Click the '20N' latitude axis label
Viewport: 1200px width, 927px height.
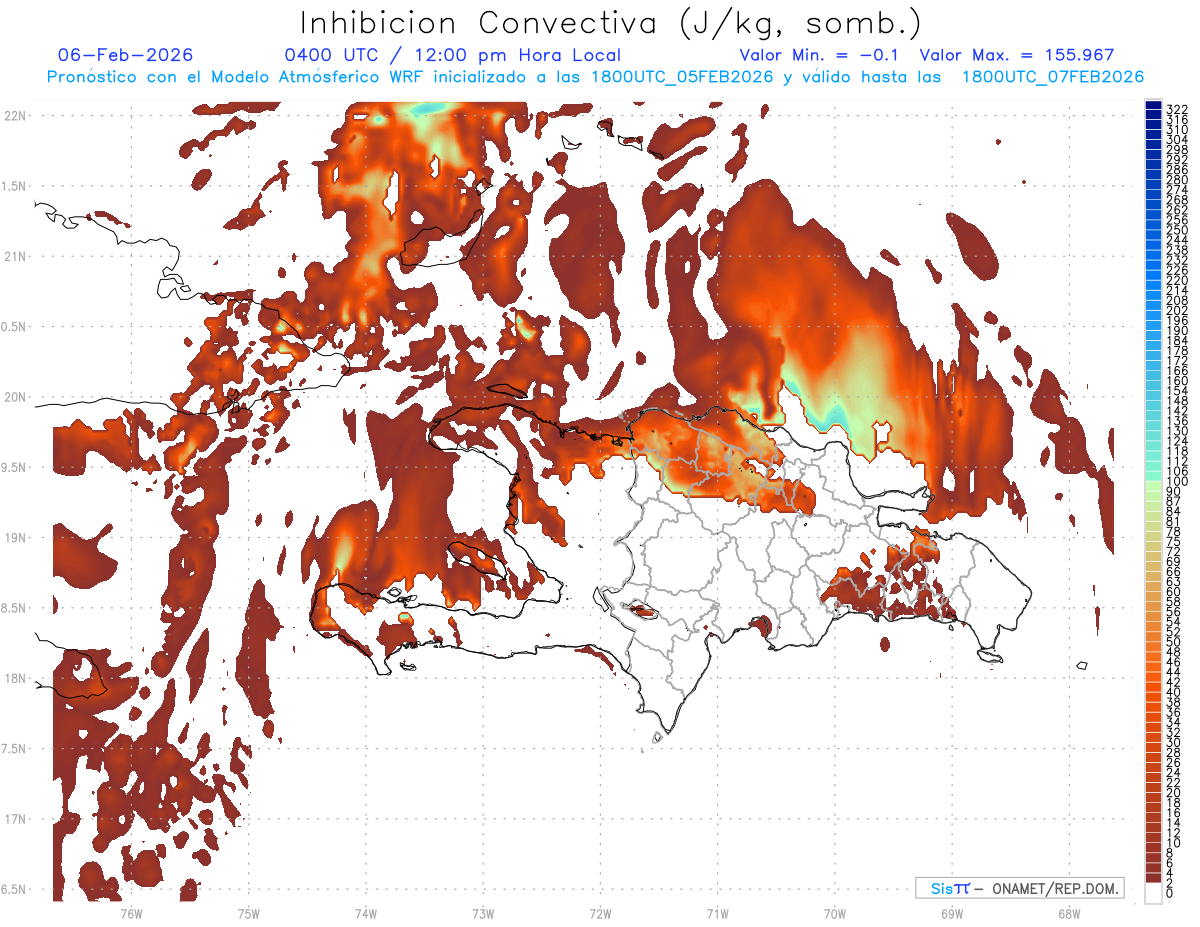pos(15,397)
